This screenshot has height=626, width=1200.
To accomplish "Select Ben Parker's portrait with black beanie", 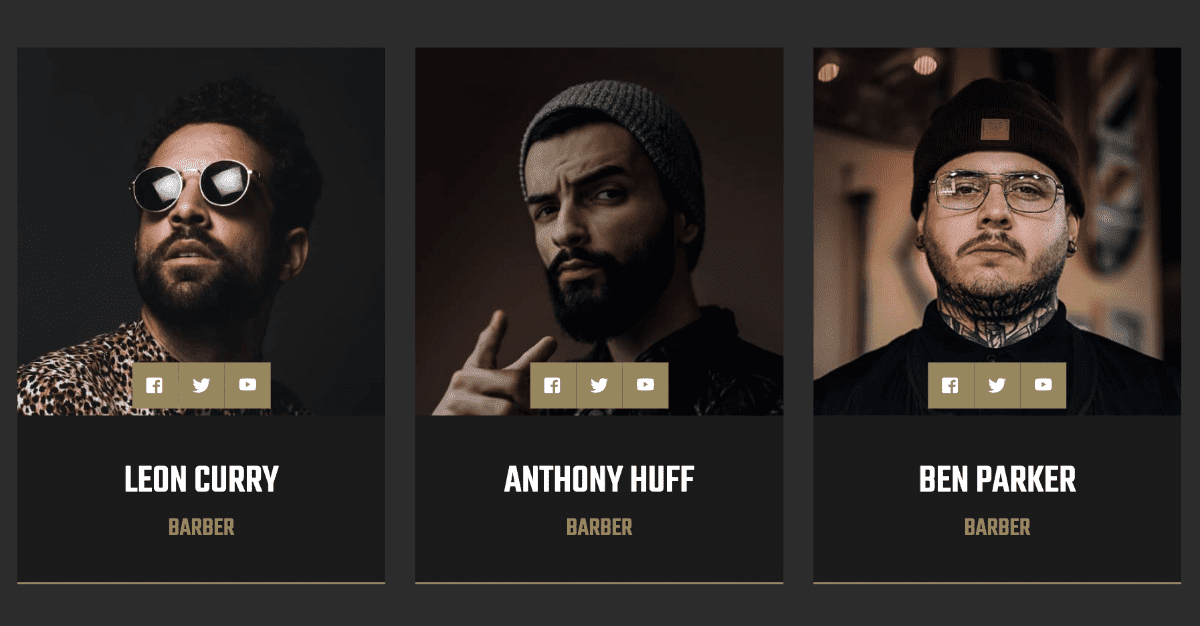I will (x=997, y=231).
